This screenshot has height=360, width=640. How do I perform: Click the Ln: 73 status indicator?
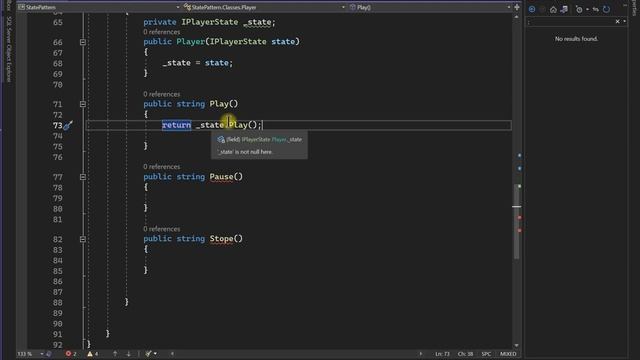click(x=442, y=354)
